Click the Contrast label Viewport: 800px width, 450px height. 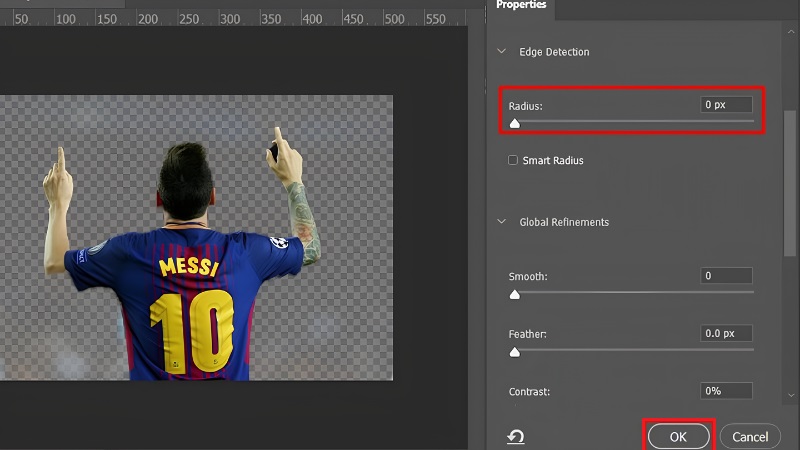pos(529,391)
